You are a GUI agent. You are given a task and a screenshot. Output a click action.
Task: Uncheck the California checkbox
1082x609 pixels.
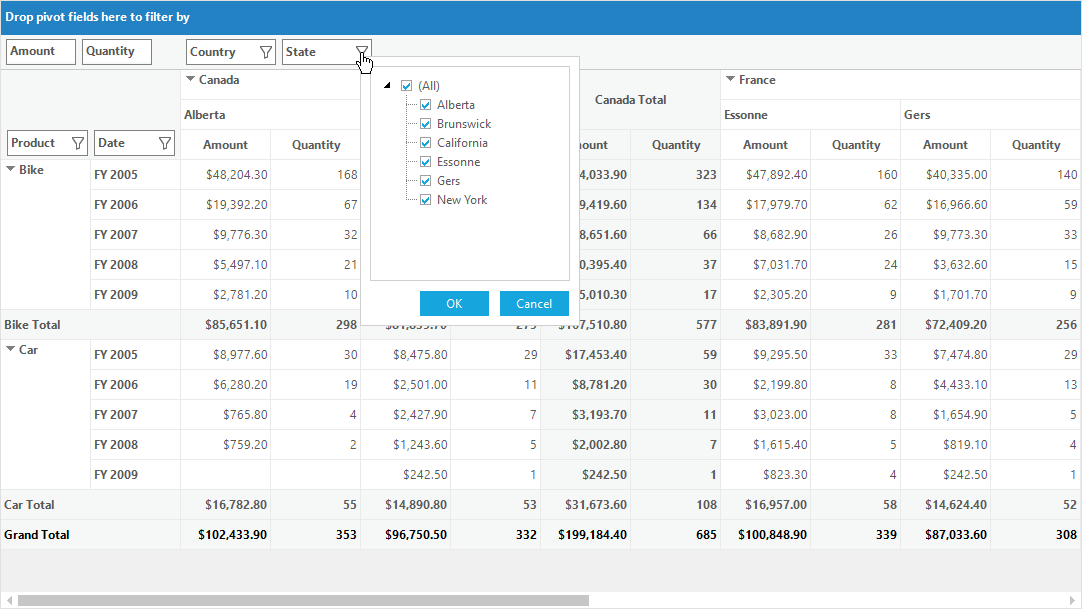point(426,143)
